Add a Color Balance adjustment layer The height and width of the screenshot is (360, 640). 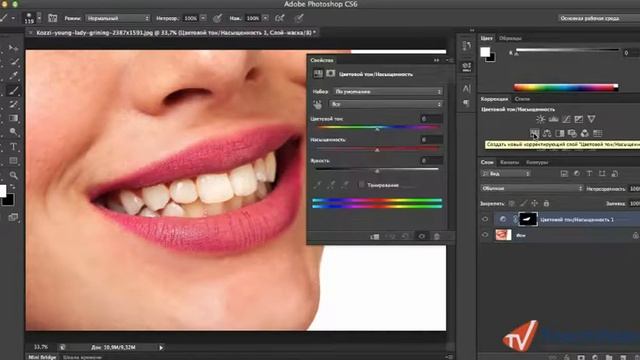547,133
